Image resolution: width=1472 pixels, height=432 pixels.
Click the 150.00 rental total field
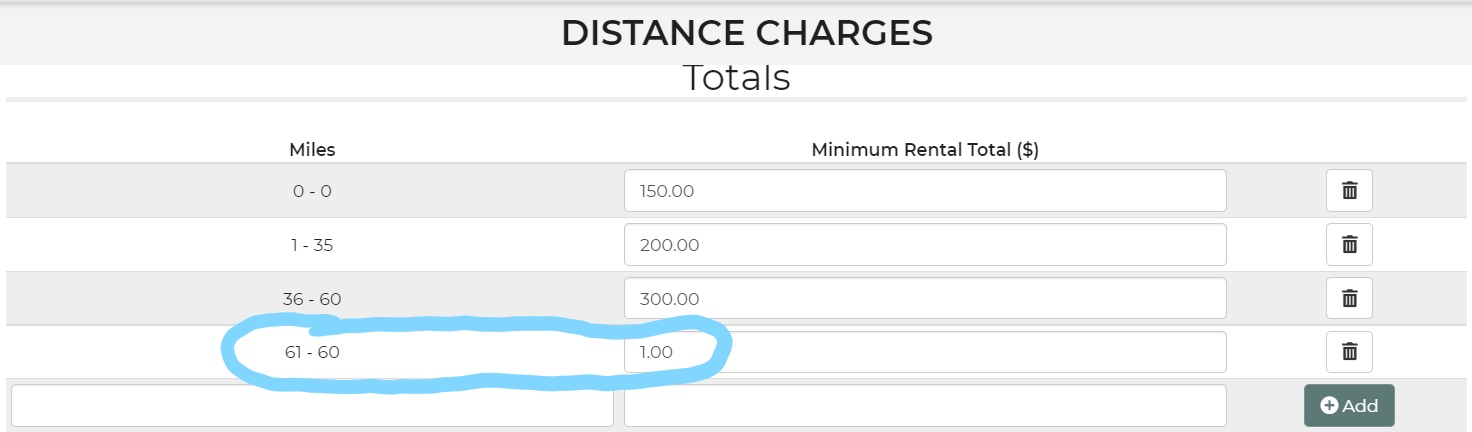click(x=924, y=190)
